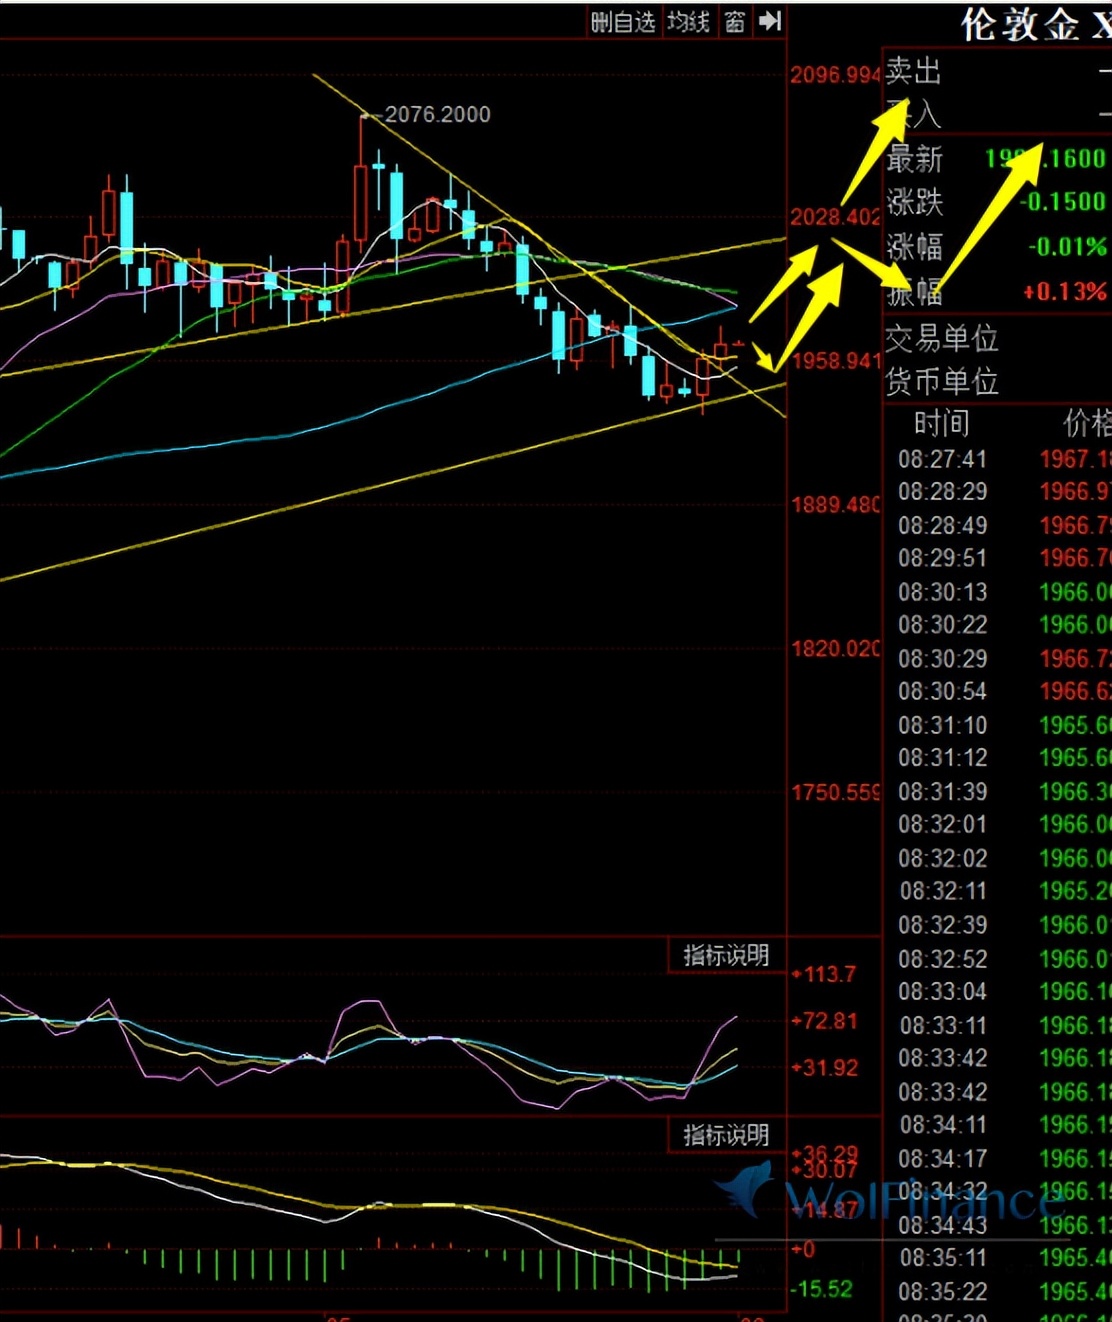Click the +0.13% amplitude value

[x=1064, y=292]
